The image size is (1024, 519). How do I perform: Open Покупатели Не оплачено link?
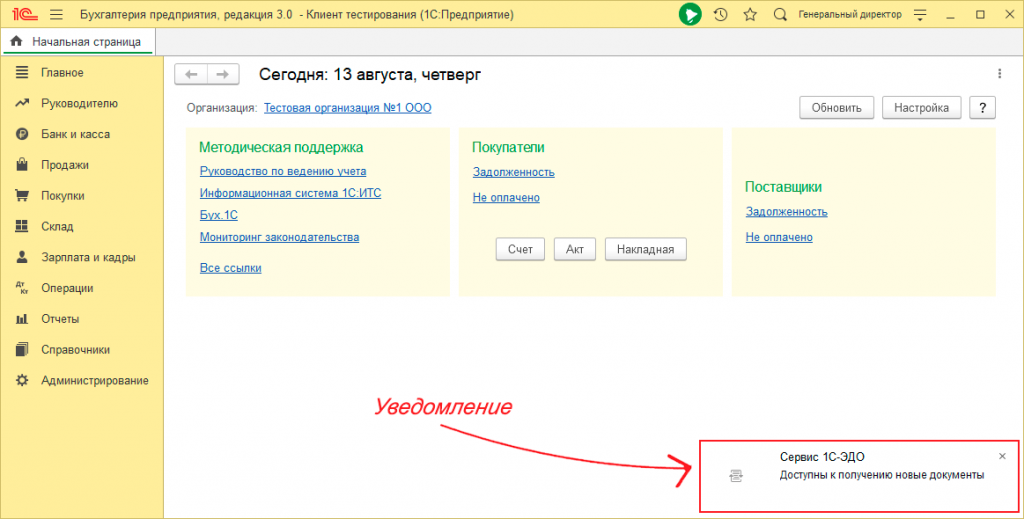click(x=506, y=197)
